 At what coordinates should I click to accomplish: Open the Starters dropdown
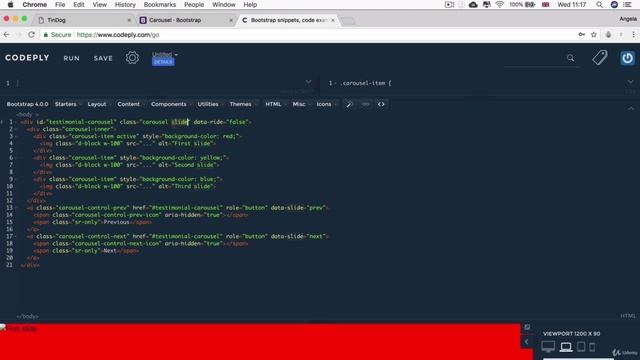pos(67,104)
